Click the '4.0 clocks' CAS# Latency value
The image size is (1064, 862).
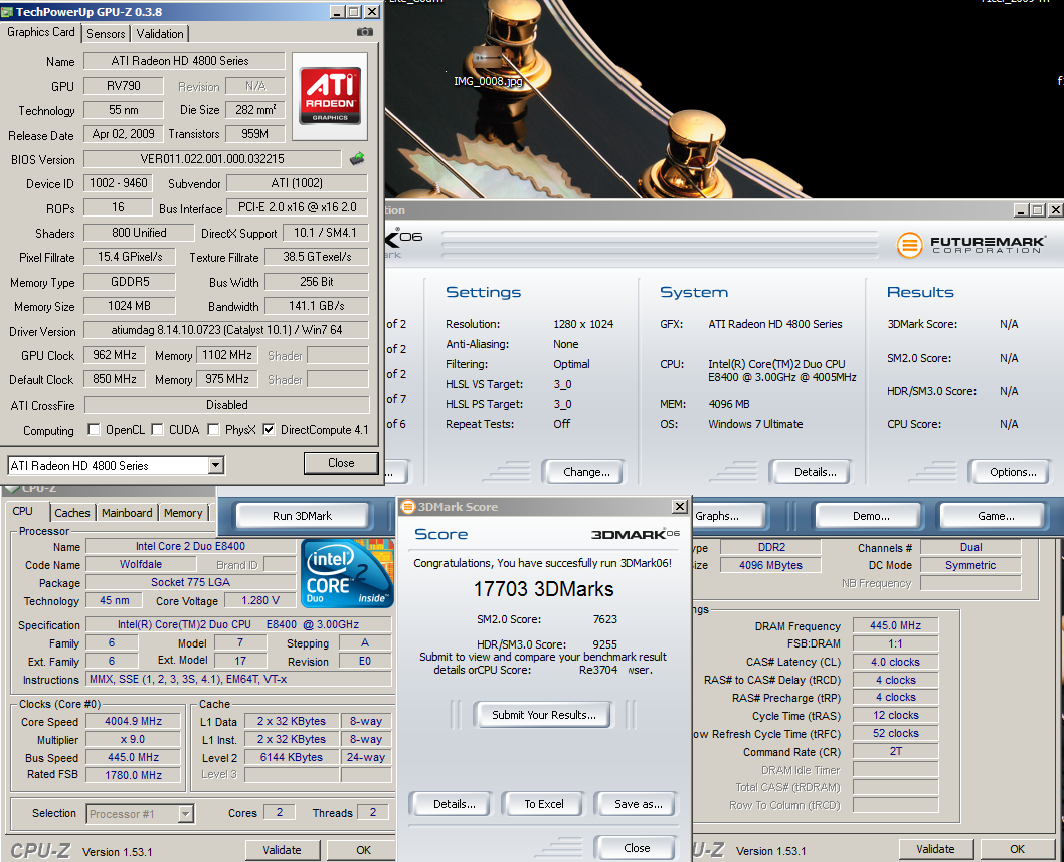(x=895, y=662)
